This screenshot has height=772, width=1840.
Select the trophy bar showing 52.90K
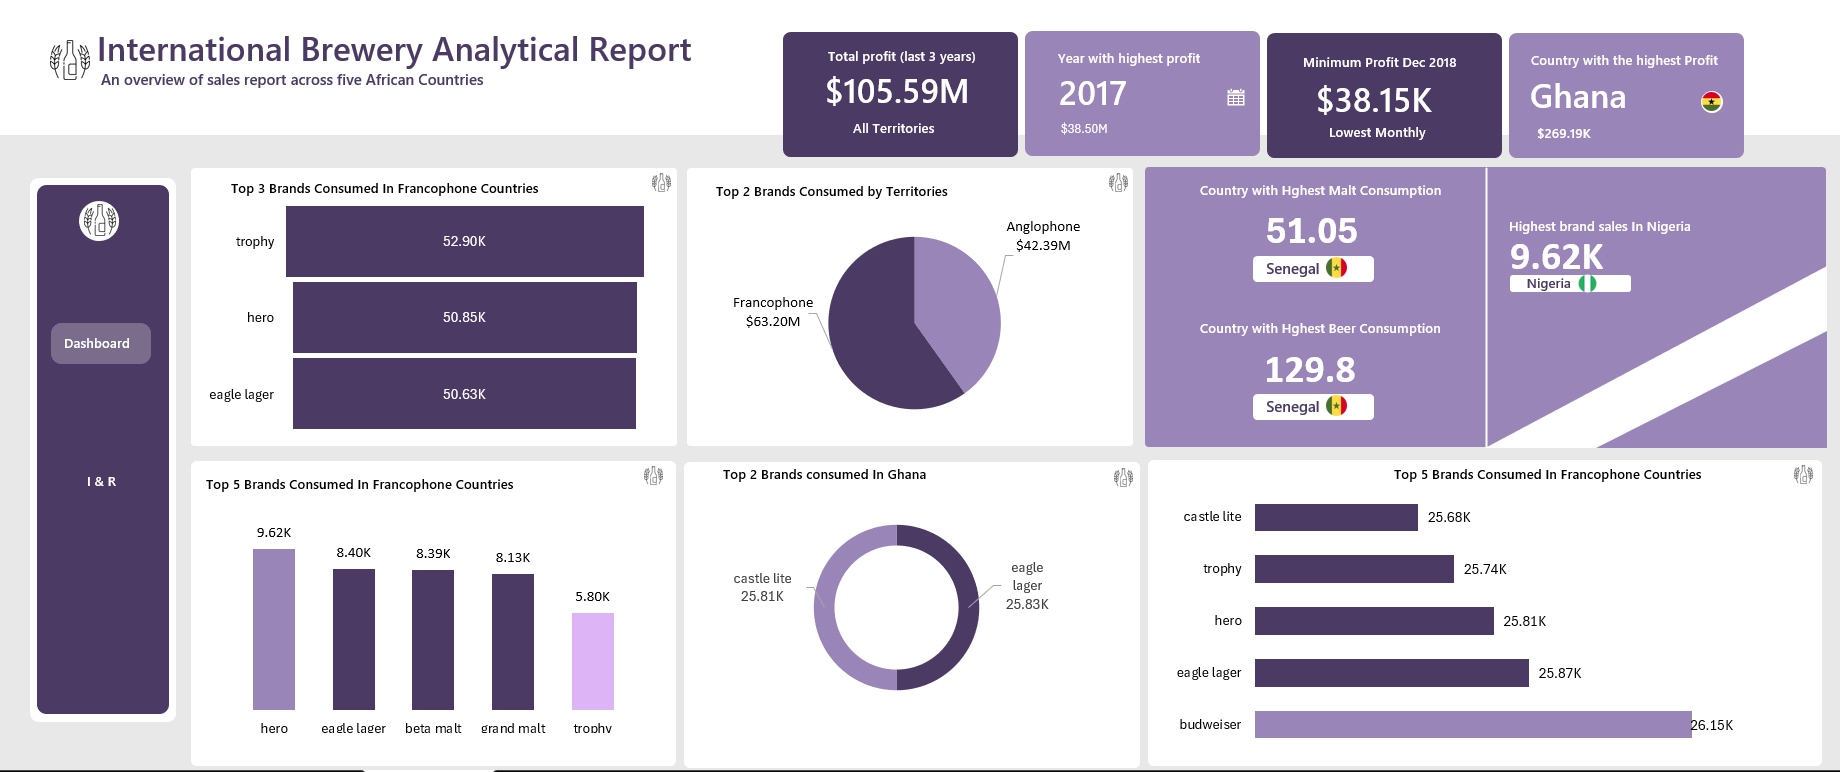pyautogui.click(x=465, y=241)
